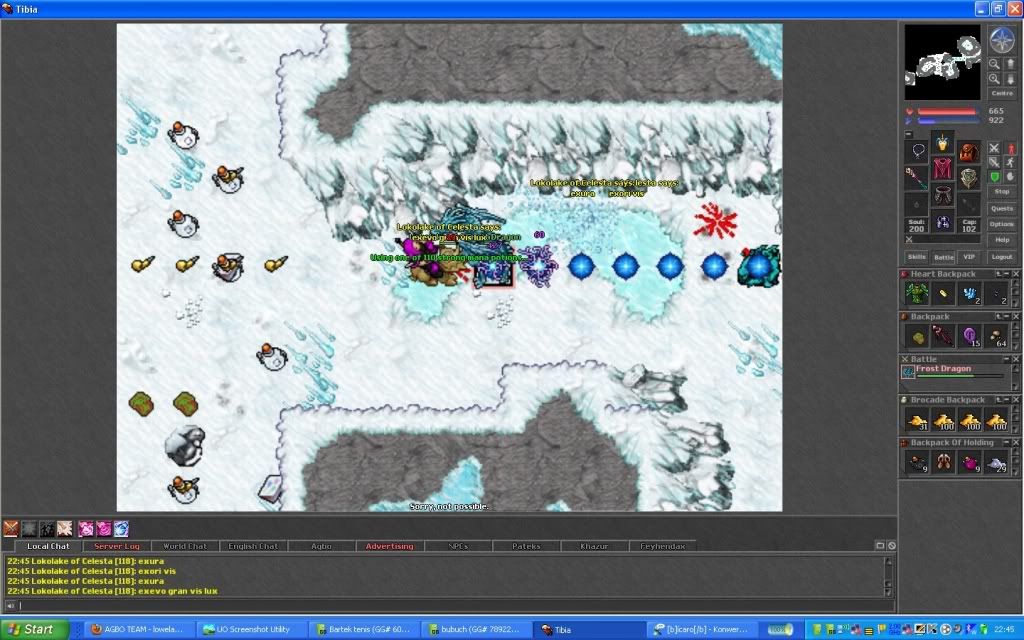Select the amulet equipment slot
Image resolution: width=1024 pixels, height=640 pixels.
point(918,150)
